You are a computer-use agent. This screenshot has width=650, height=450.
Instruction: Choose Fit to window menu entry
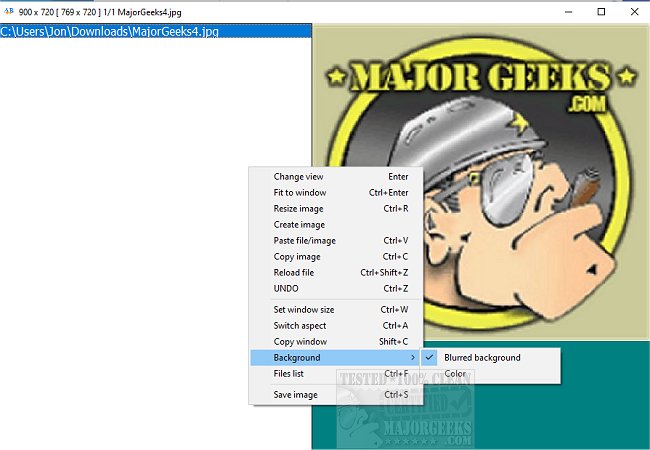[x=336, y=193]
